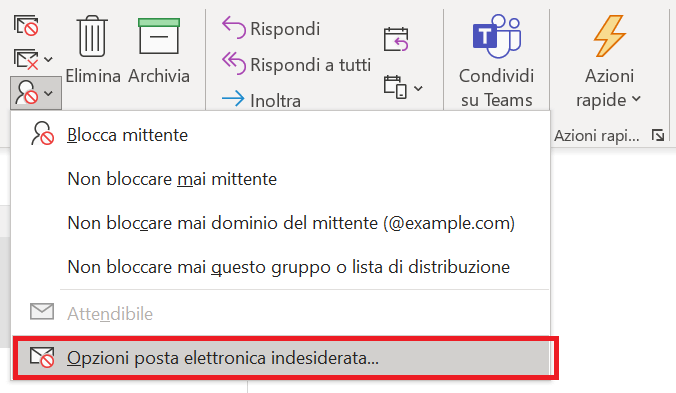Viewport: 676px width, 393px height.
Task: Click the greyed Attendibile menu entry
Action: tap(280, 313)
